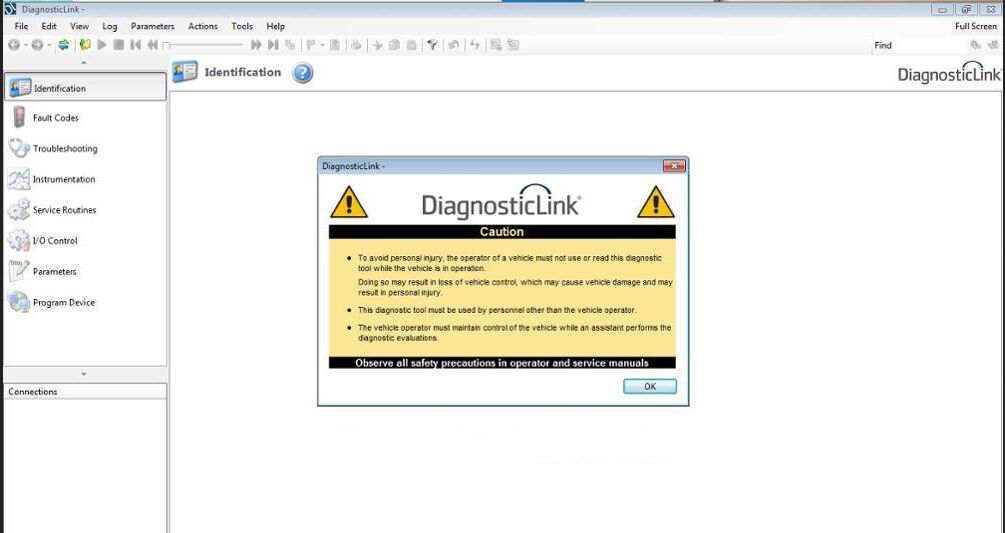The height and width of the screenshot is (533, 1005).
Task: Click the print toolbar icon
Action: 356,45
